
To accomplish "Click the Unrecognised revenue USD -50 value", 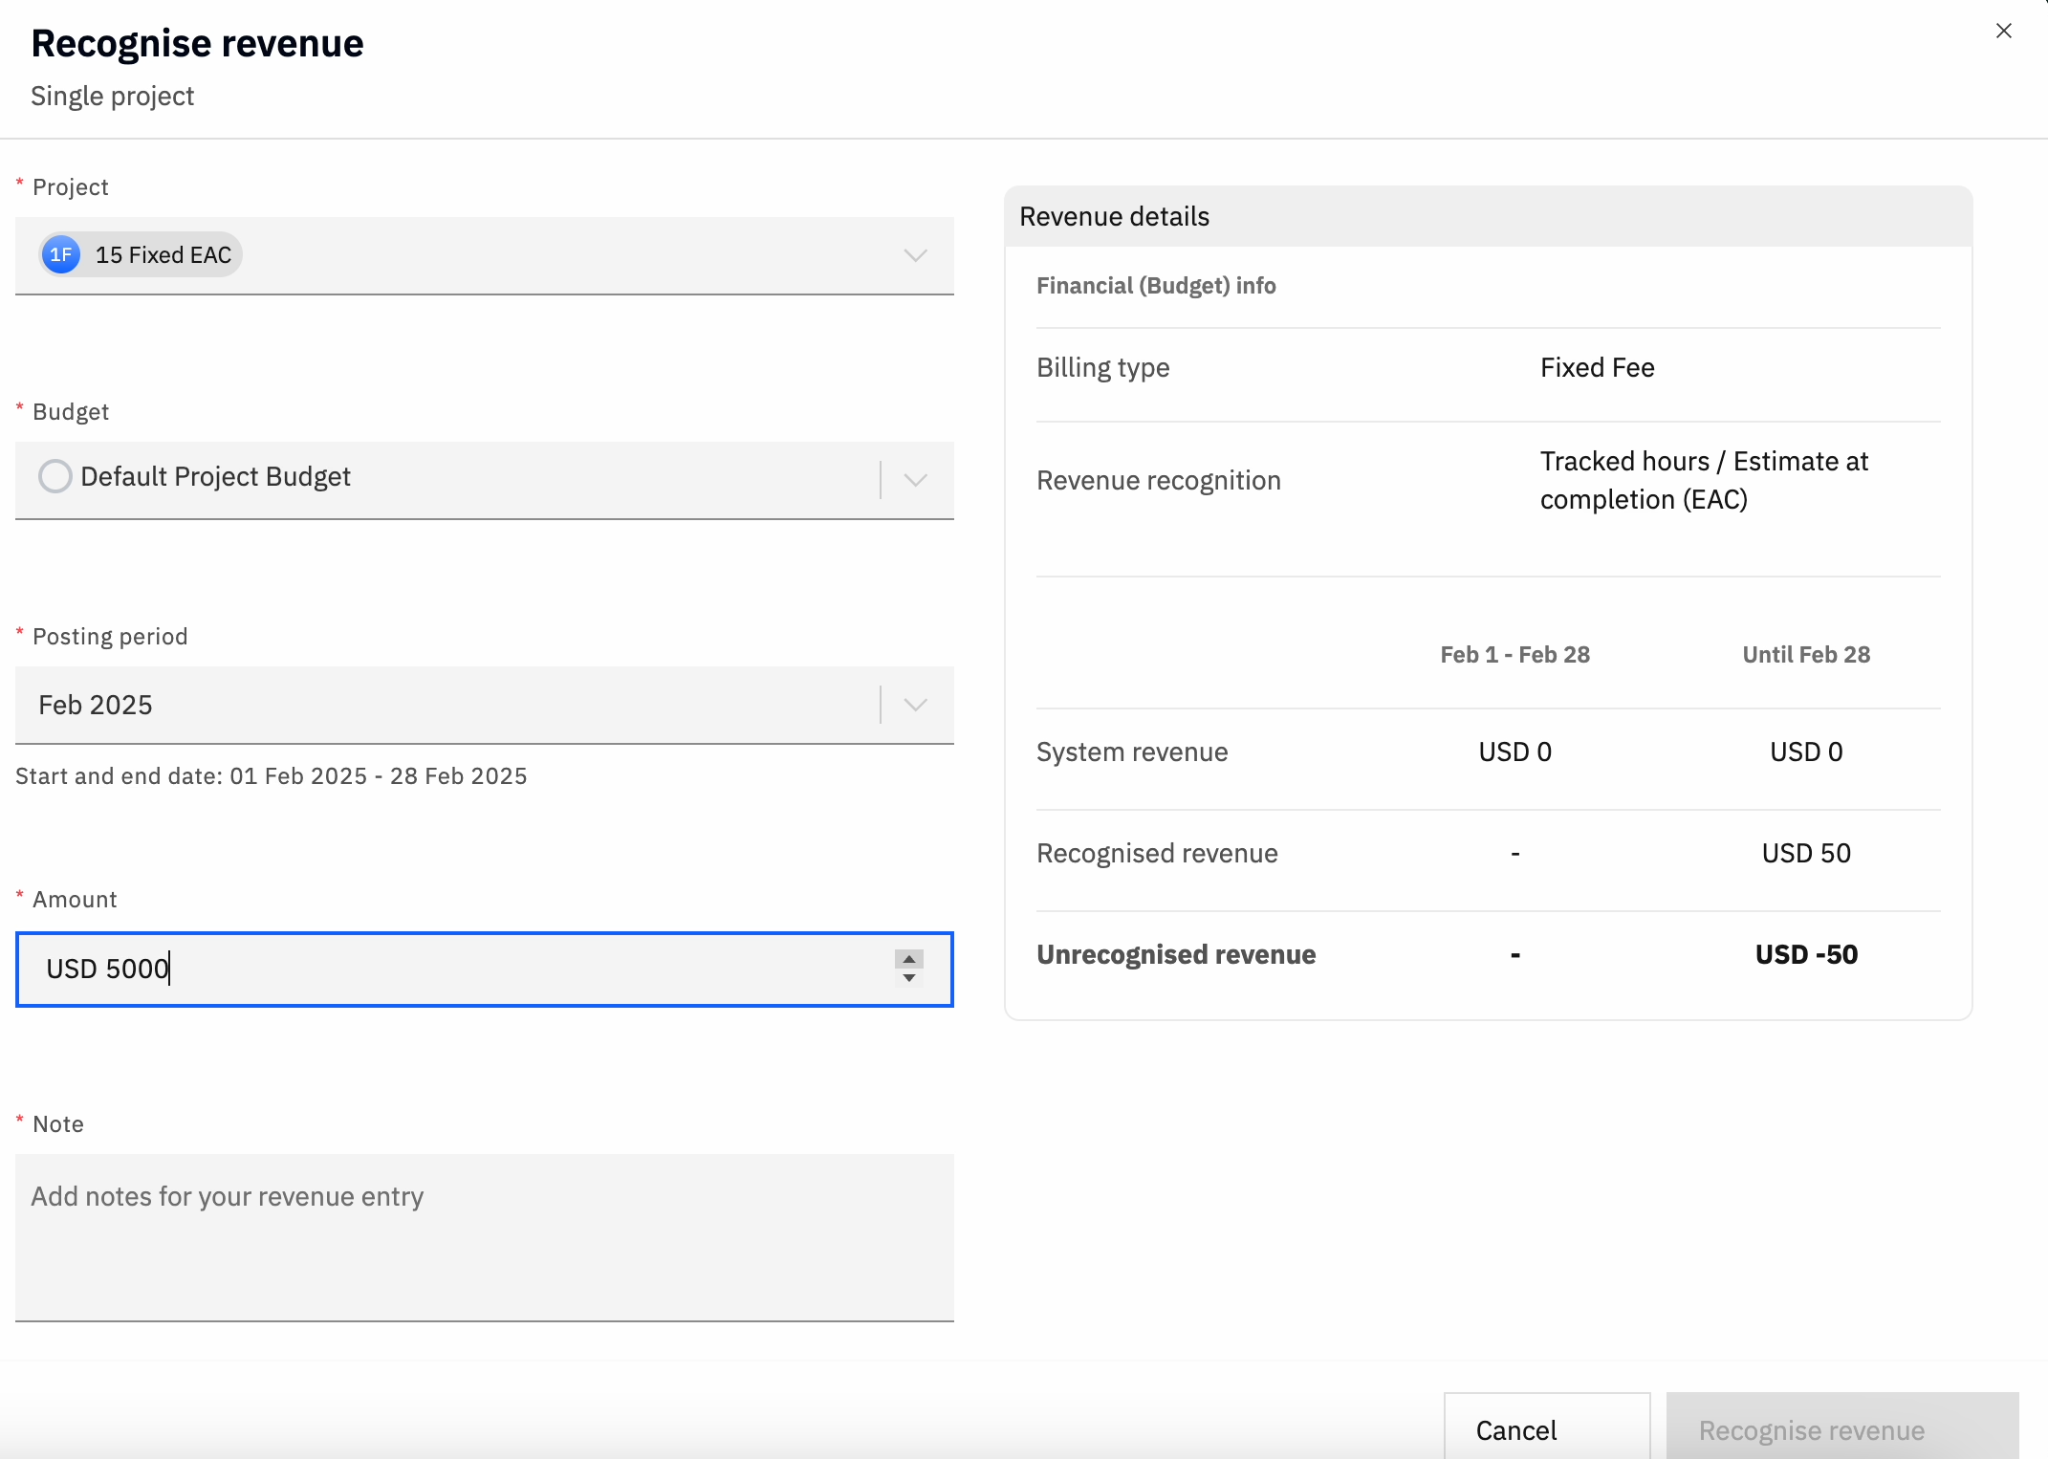I will (1806, 954).
